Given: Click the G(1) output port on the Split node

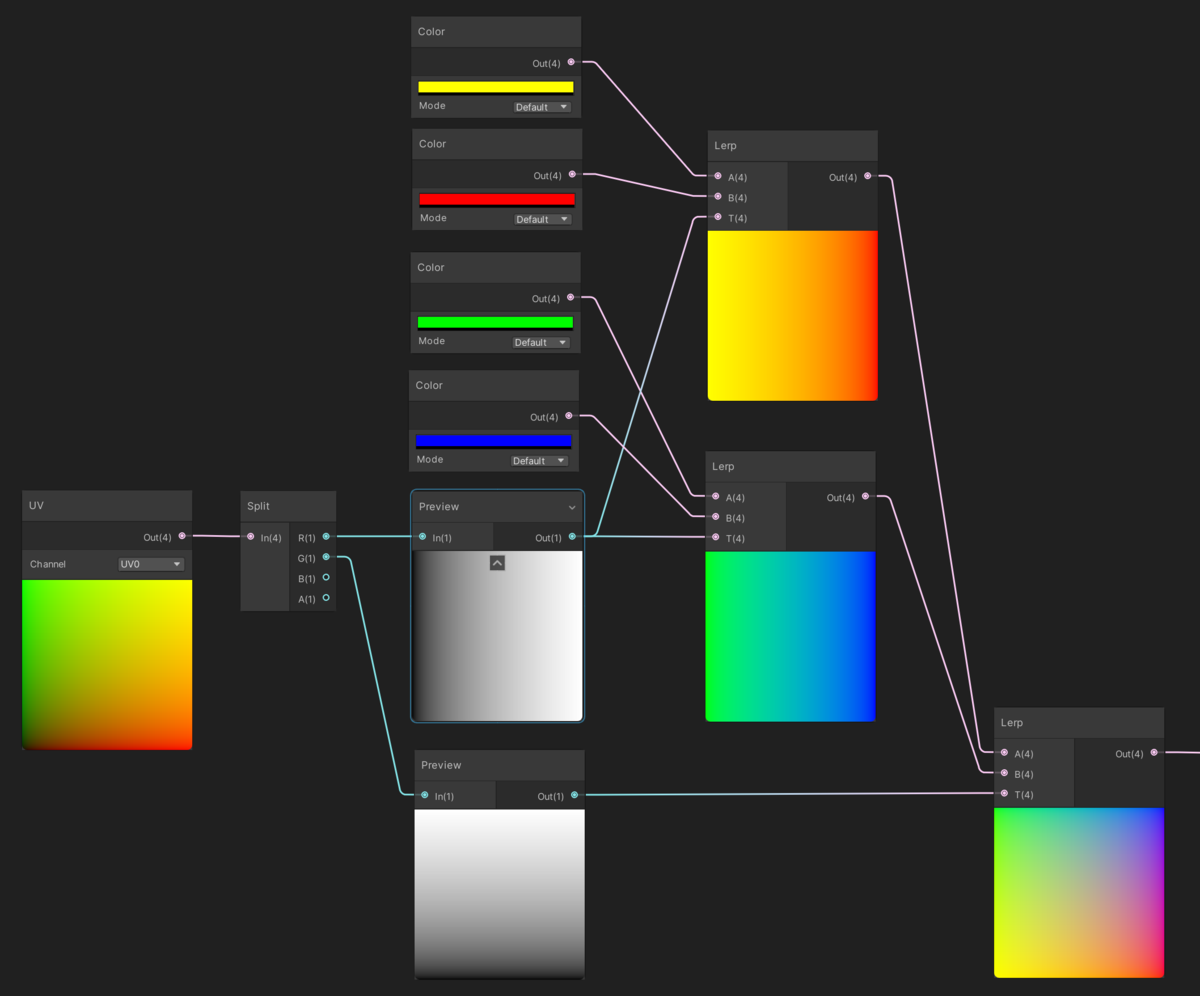Looking at the screenshot, I should coord(326,557).
